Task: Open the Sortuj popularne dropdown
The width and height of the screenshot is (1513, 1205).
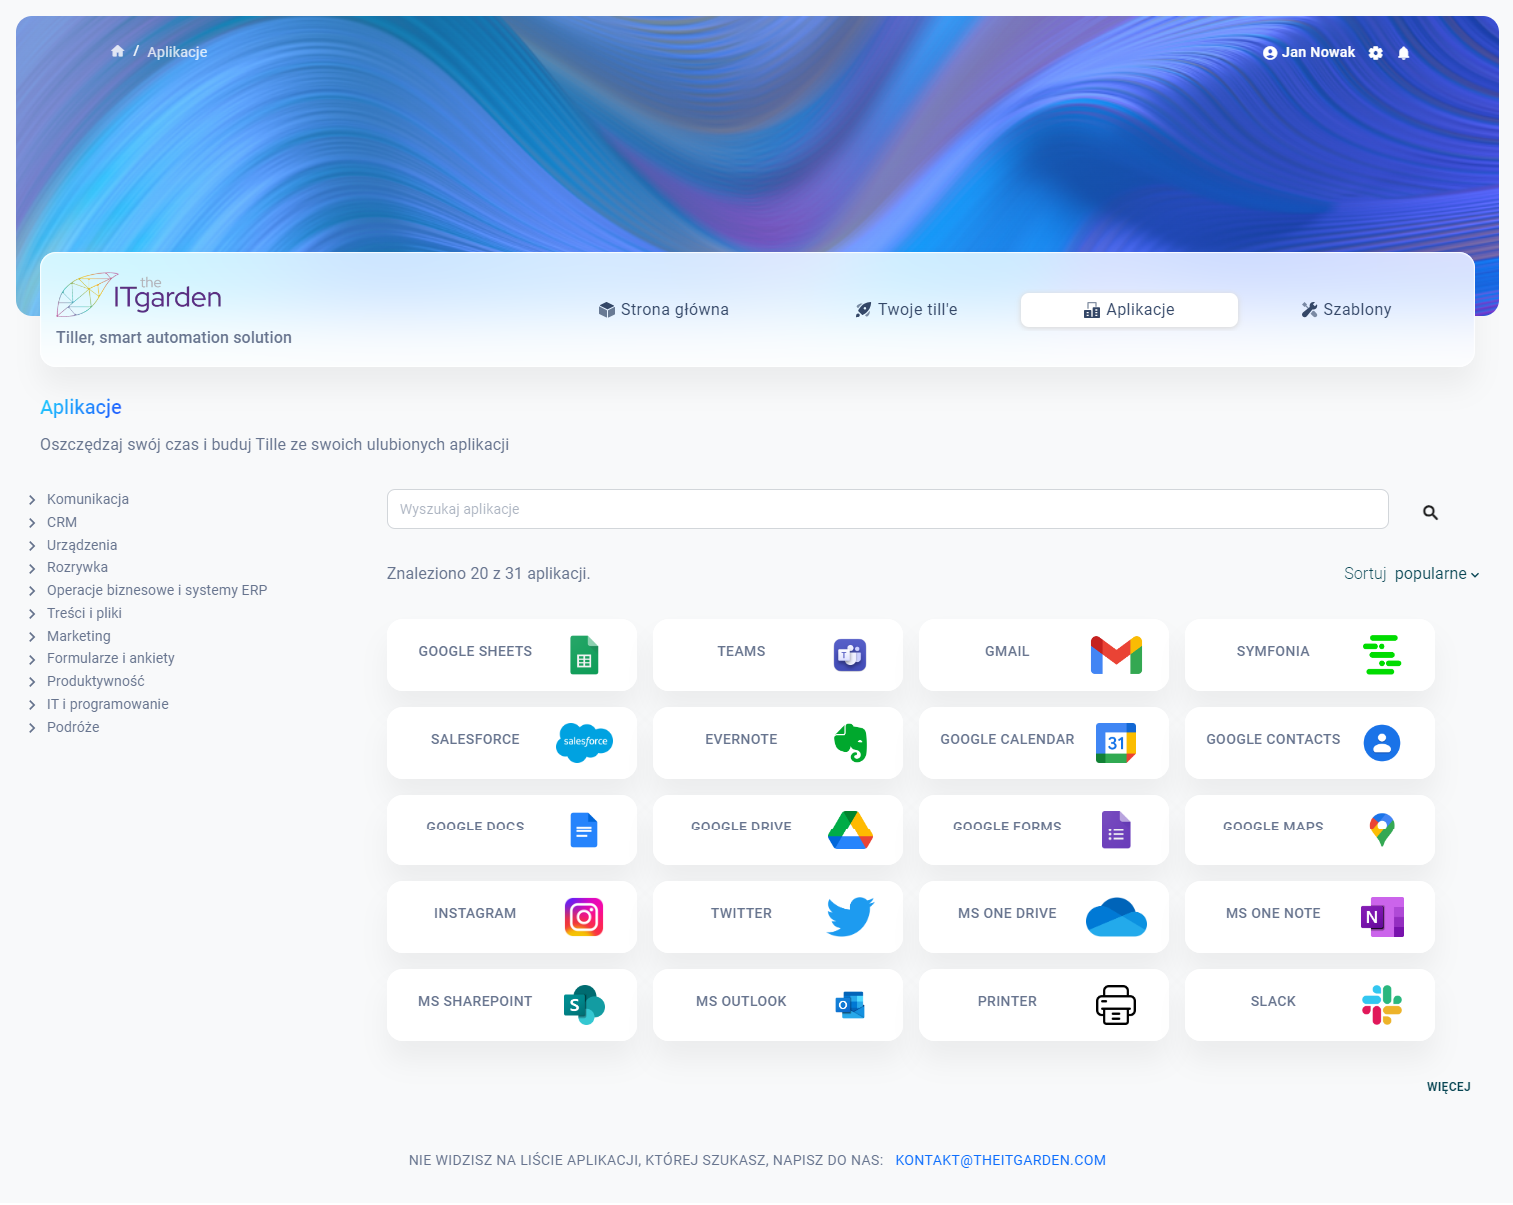Action: [1436, 574]
